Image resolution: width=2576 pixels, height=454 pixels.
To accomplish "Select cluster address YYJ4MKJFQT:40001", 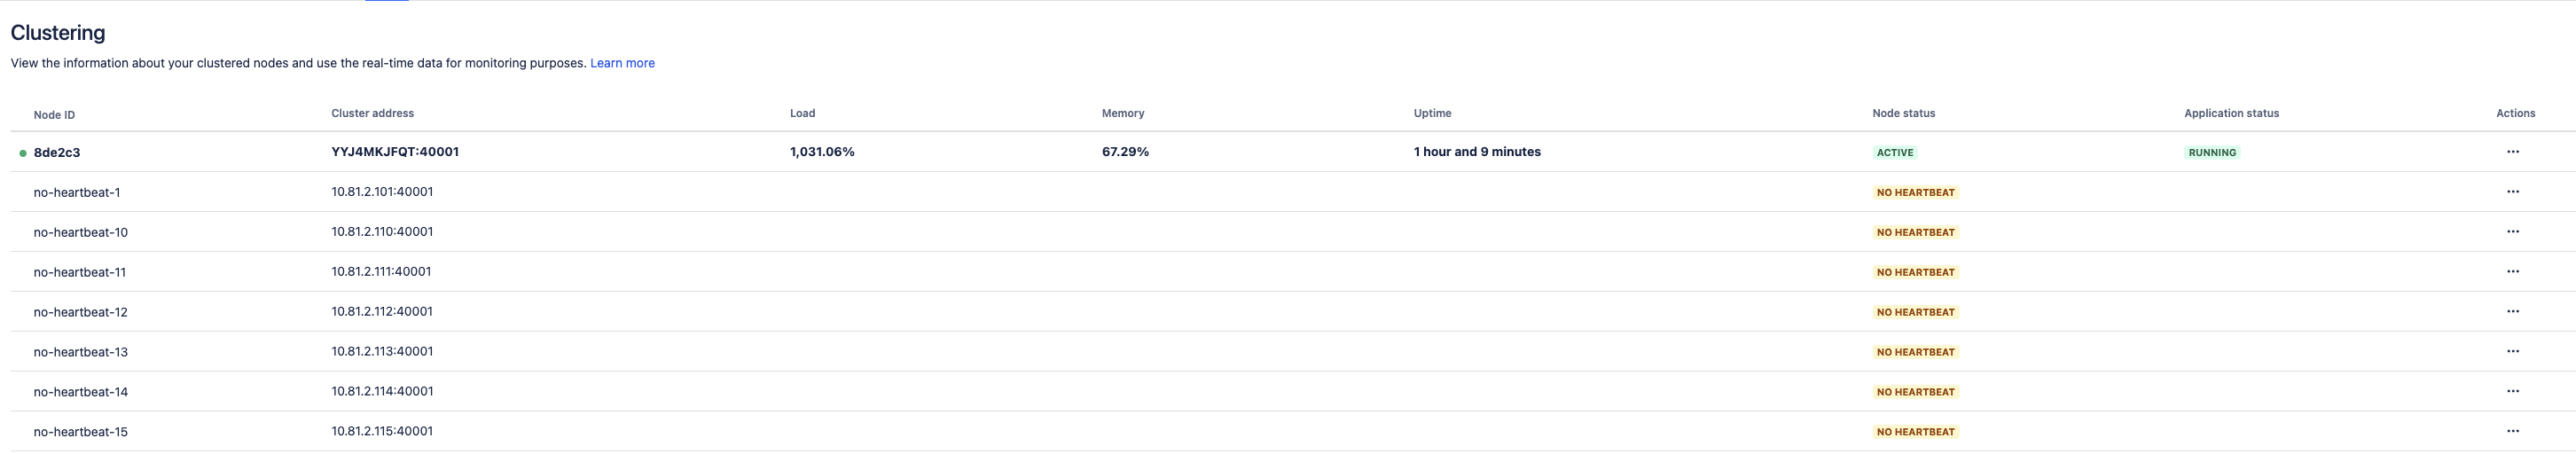I will (395, 152).
